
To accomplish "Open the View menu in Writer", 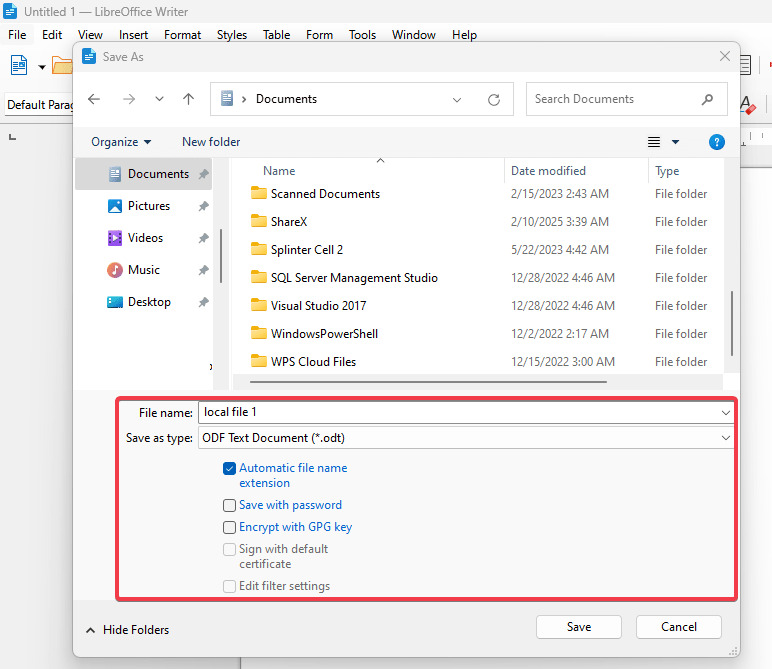I will 90,35.
